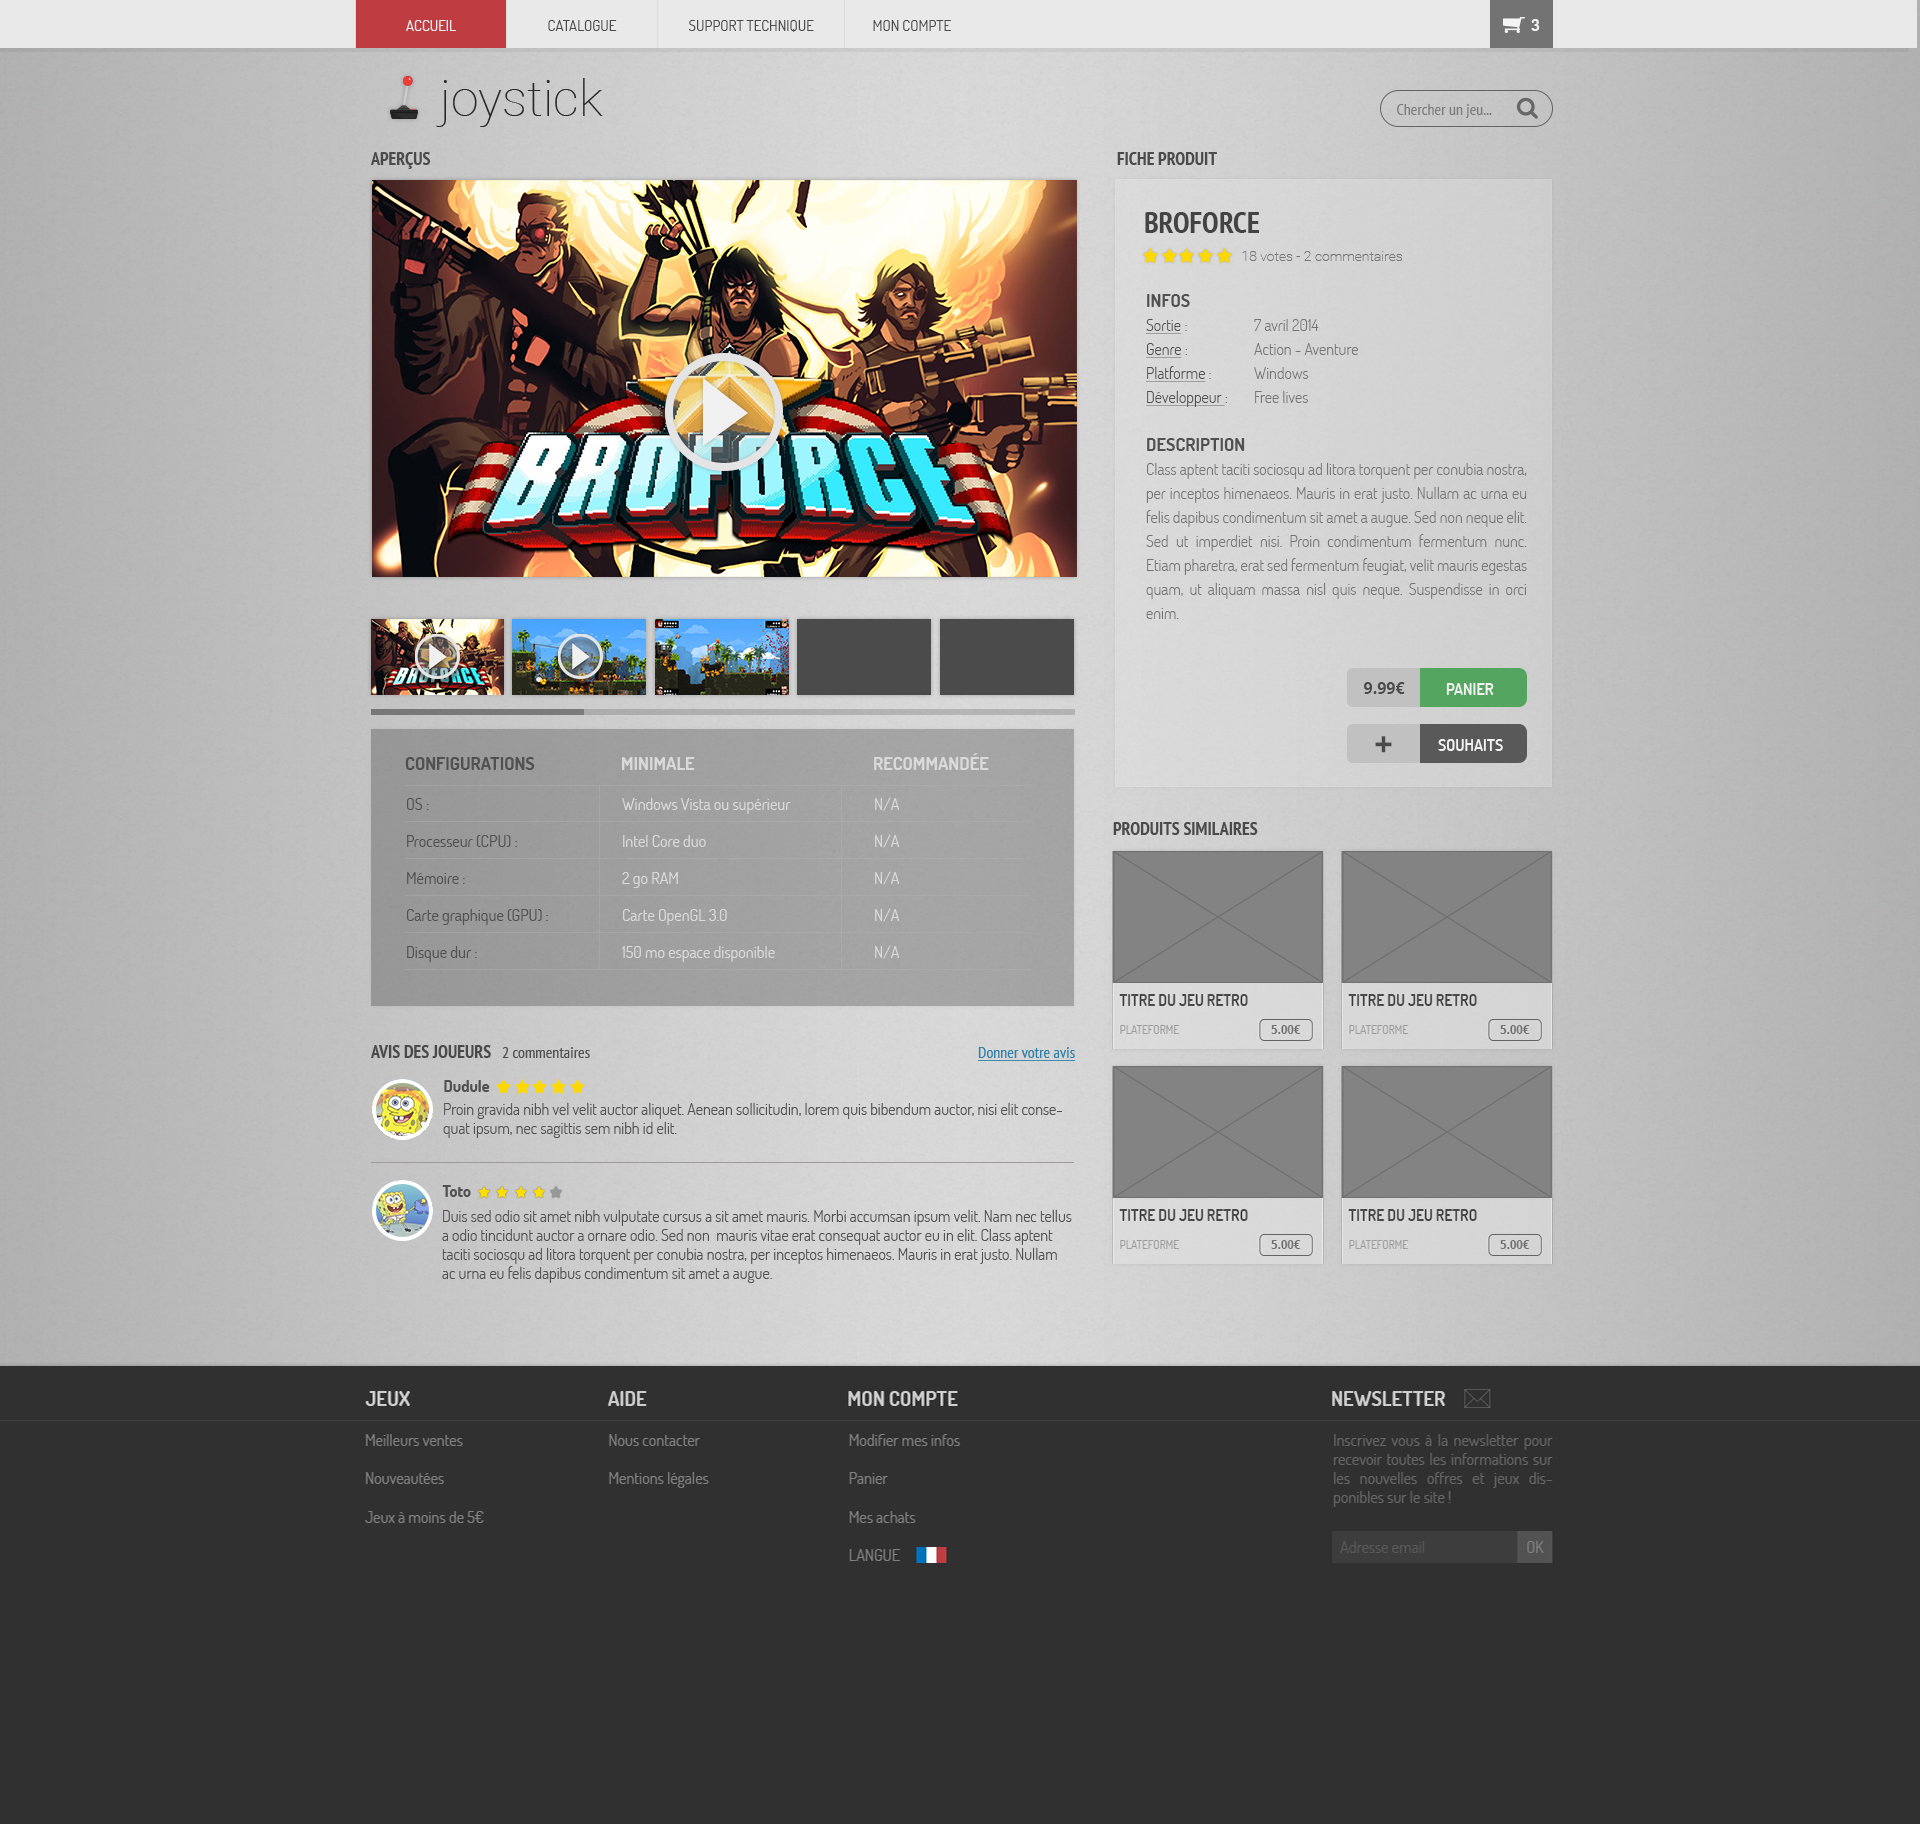Click the thumbnail gallery scroll bar
Viewport: 1920px width, 1824px height.
(x=477, y=712)
